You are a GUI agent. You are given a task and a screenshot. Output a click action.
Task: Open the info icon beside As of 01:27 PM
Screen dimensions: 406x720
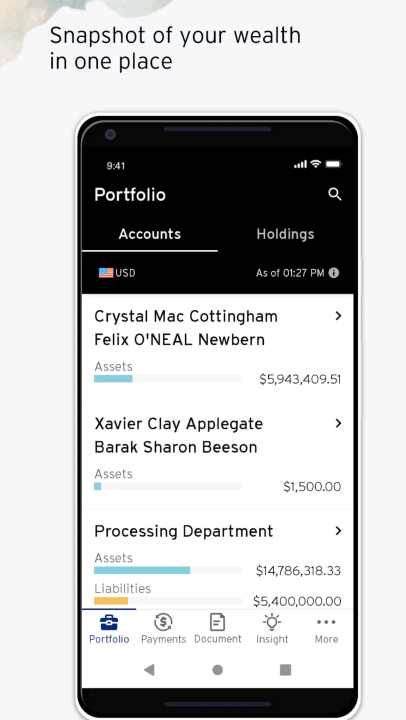coord(334,273)
